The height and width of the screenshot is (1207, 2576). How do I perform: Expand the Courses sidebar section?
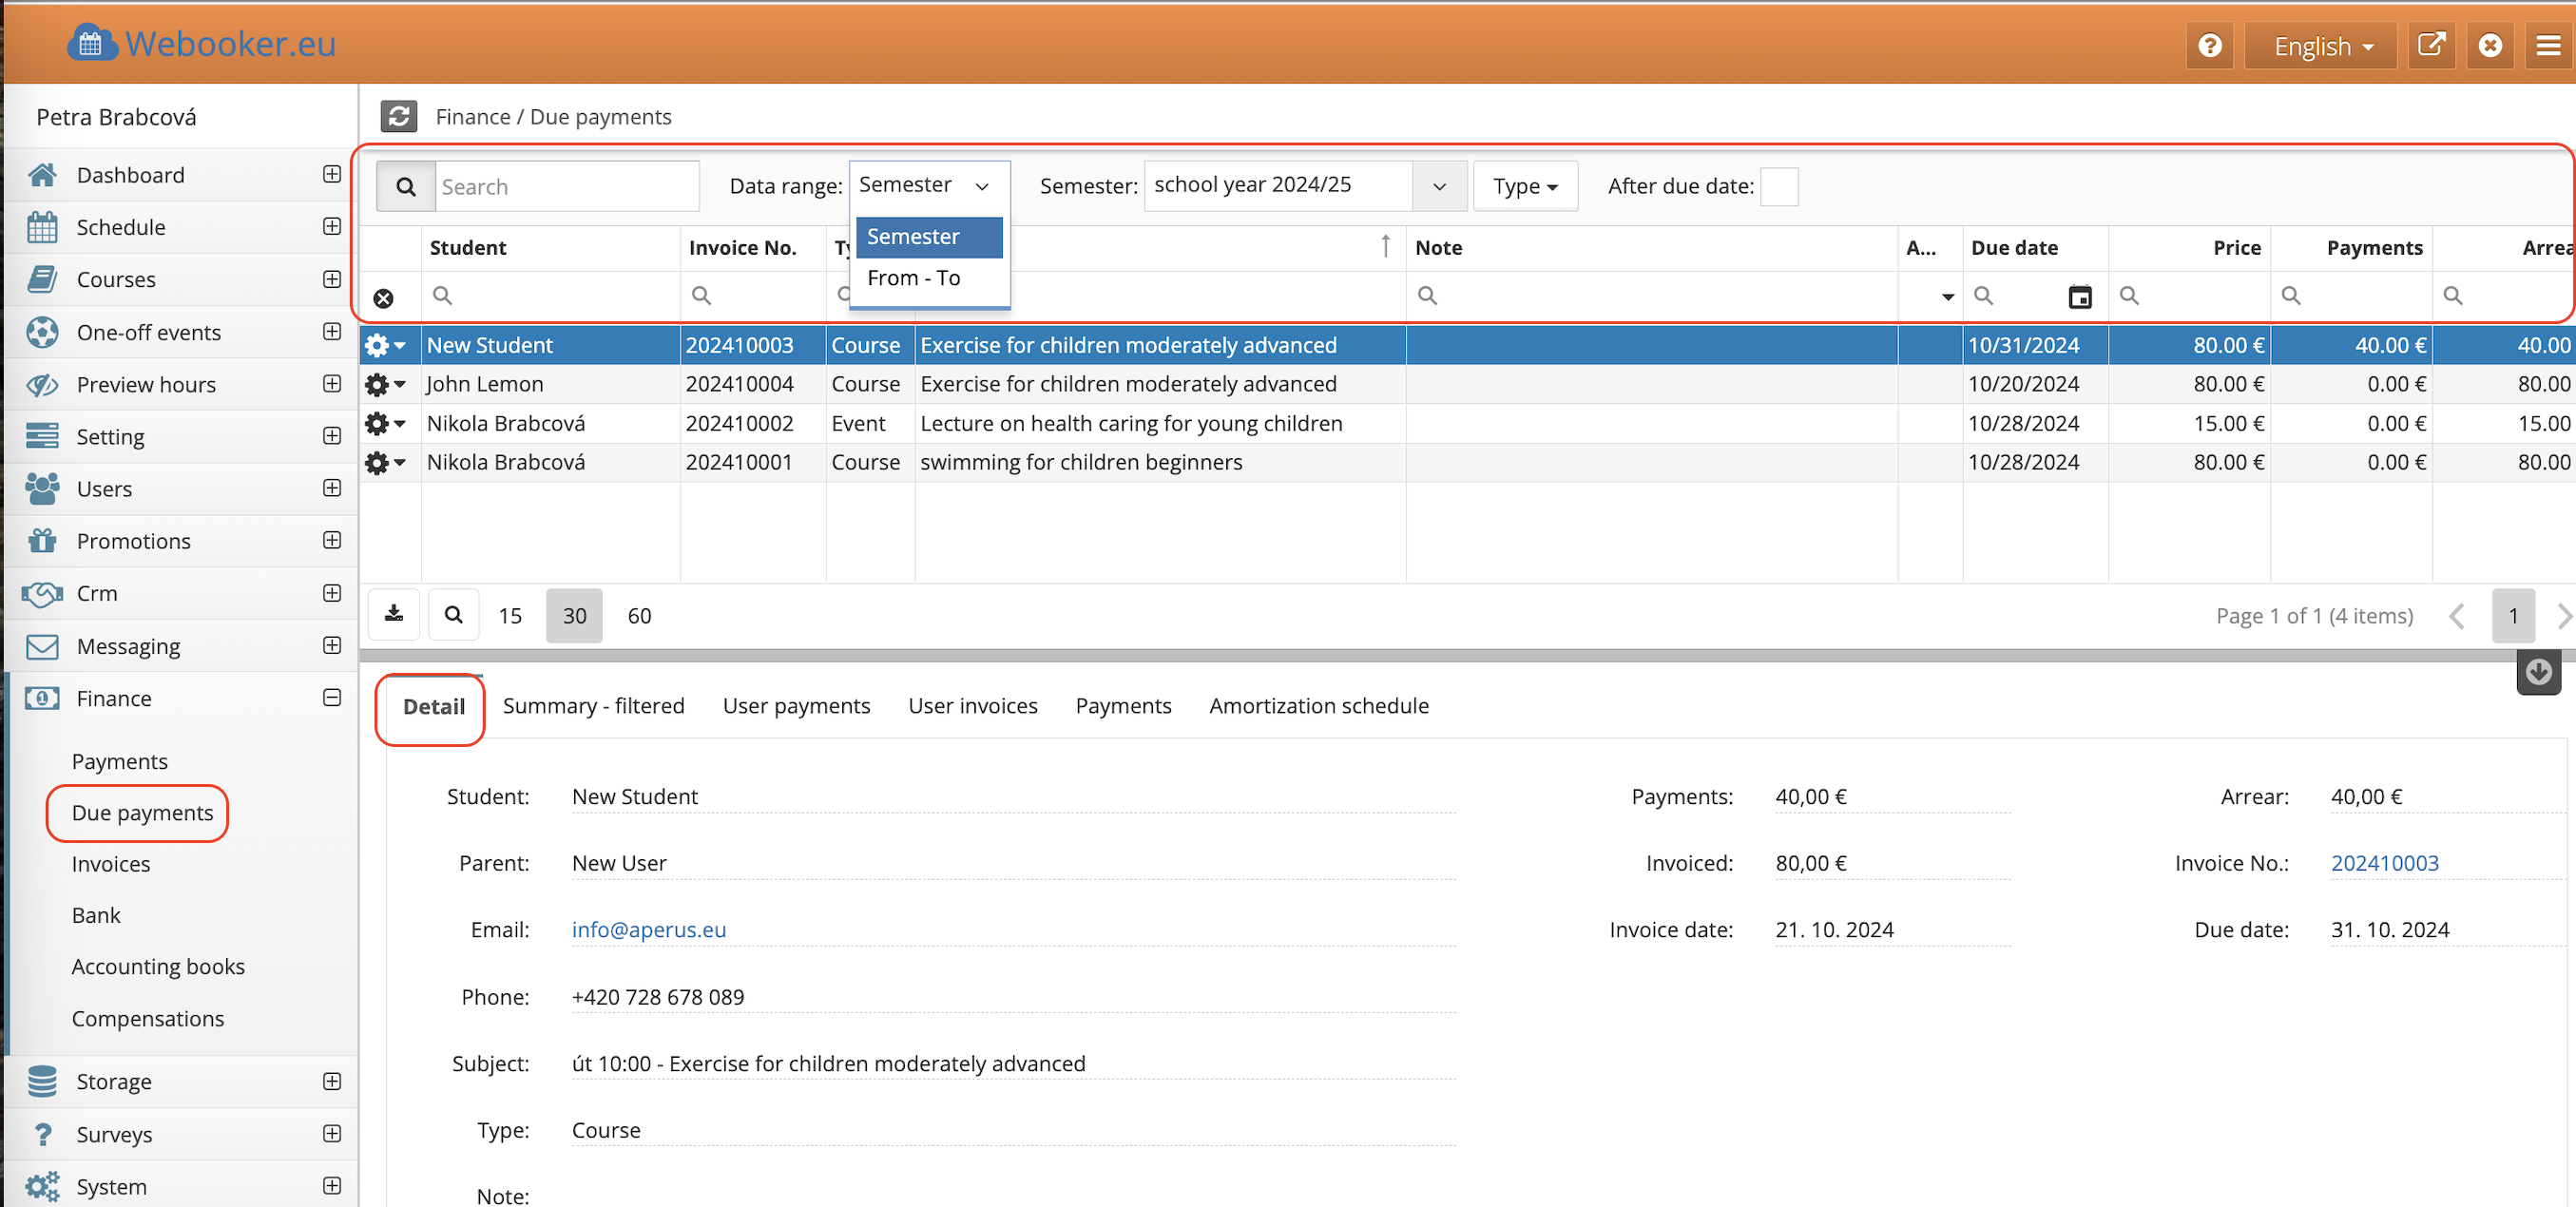pos(332,279)
